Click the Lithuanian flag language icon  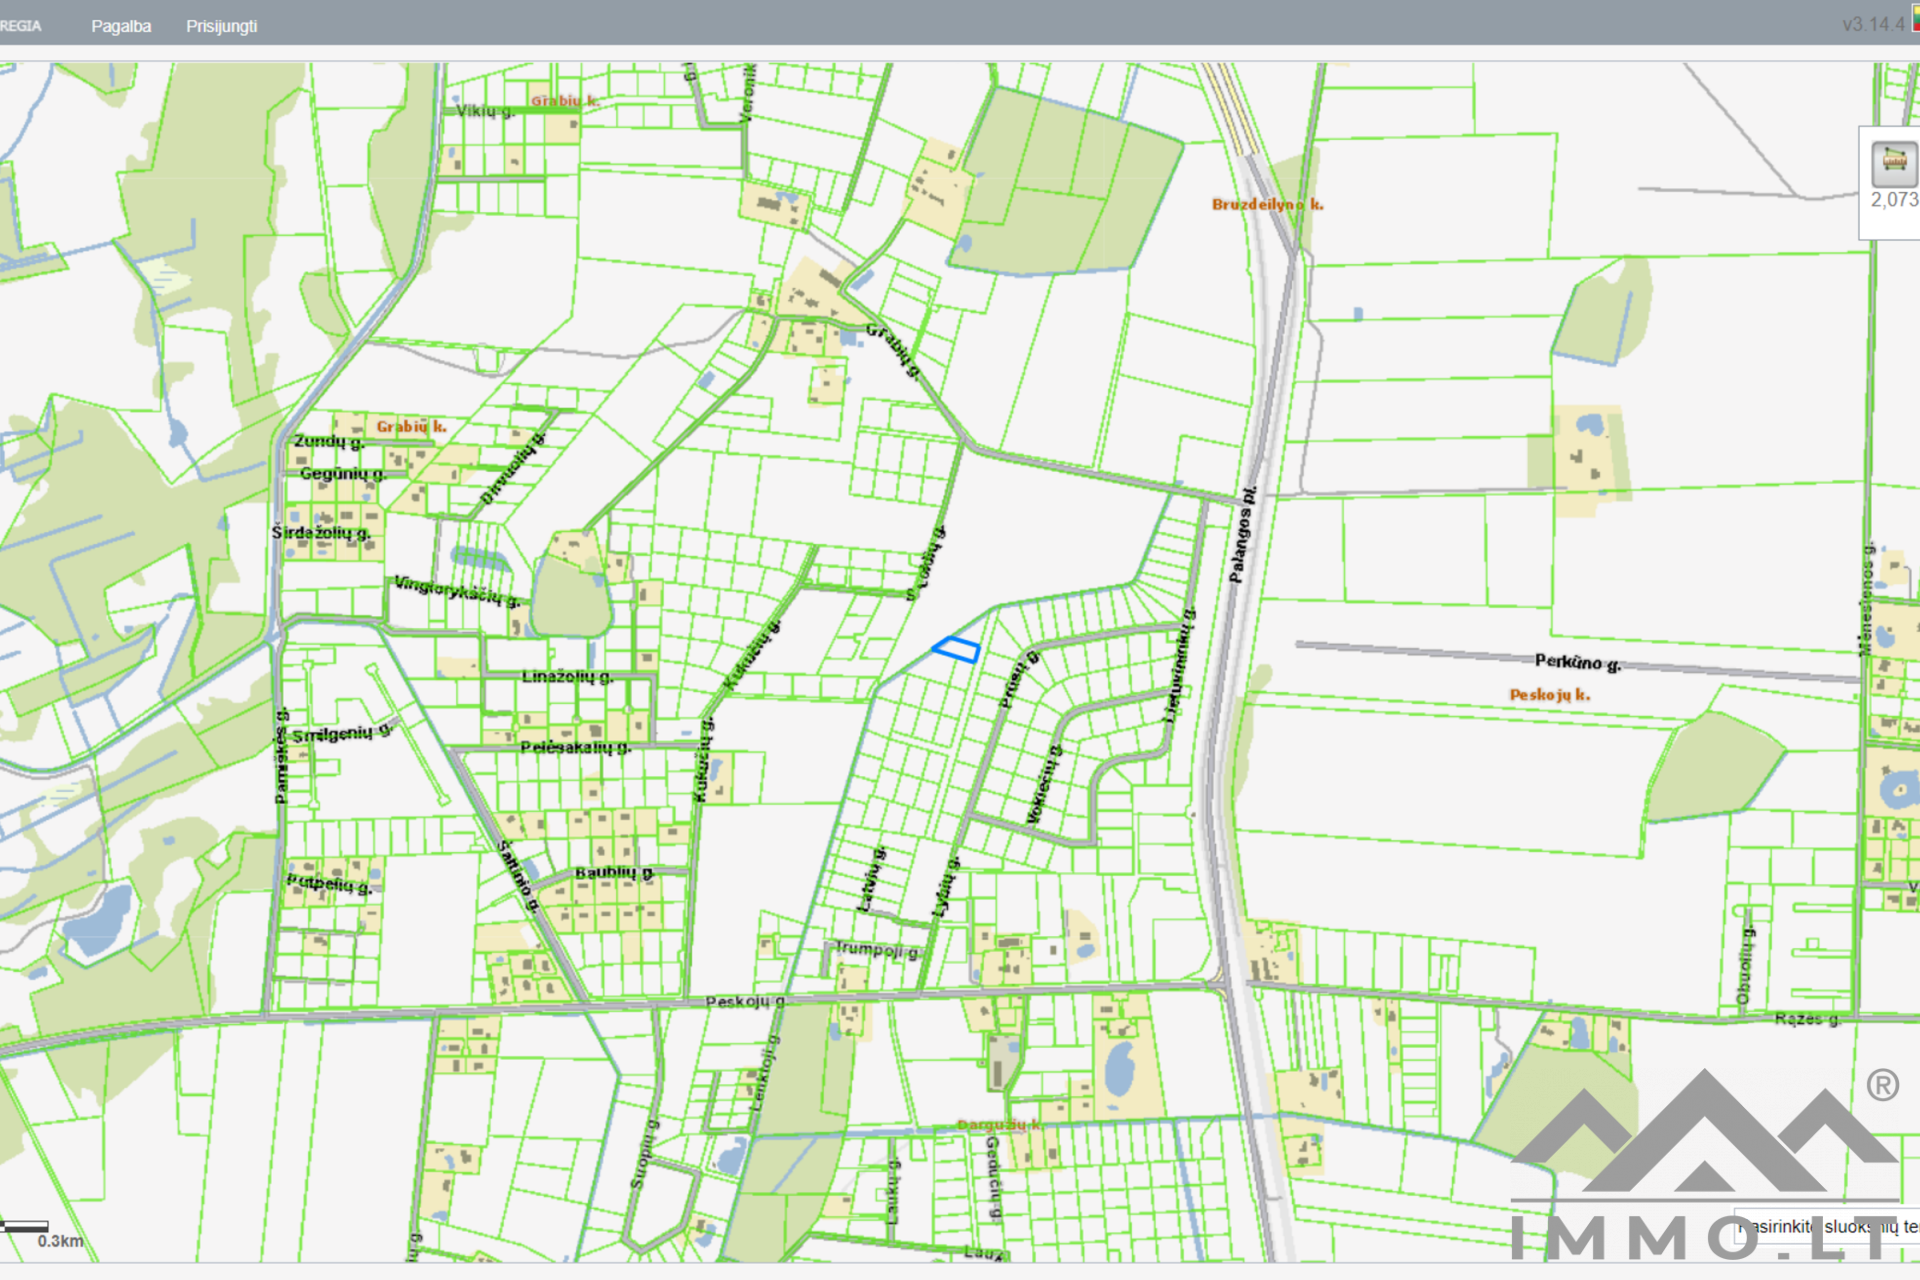coord(1915,18)
